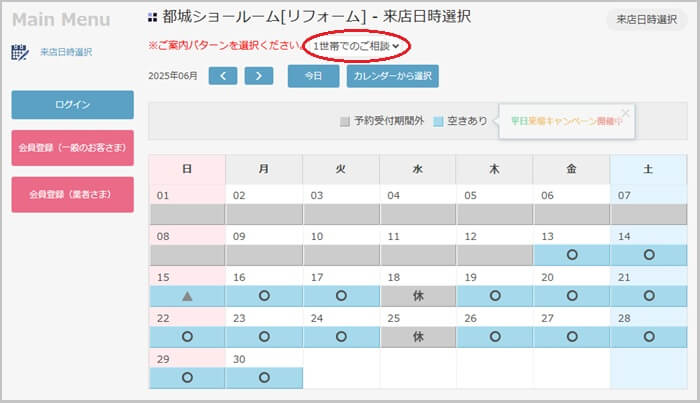The height and width of the screenshot is (403, 700).
Task: Select available circle on June 17
Action: click(341, 296)
